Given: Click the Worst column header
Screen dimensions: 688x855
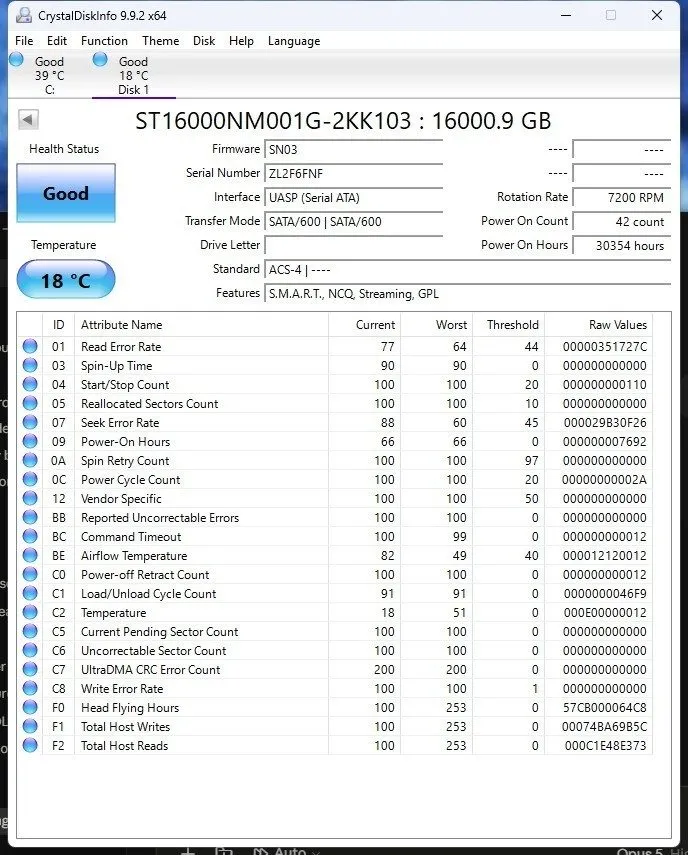Looking at the screenshot, I should pos(436,325).
